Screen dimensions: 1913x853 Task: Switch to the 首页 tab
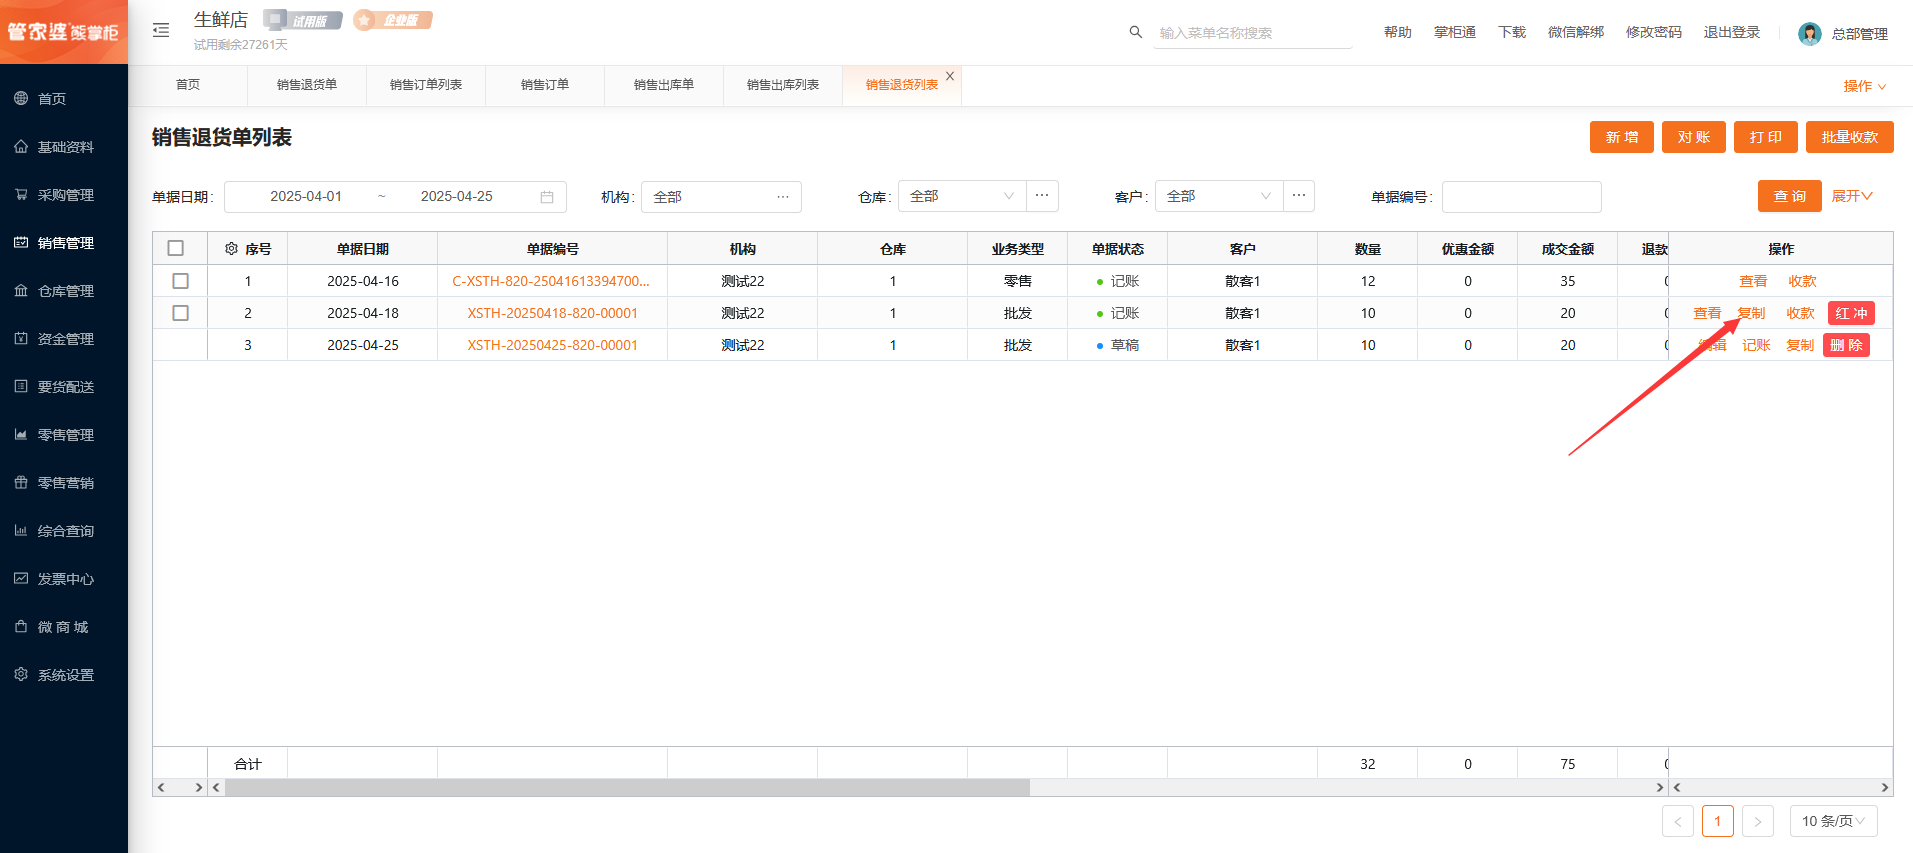188,85
